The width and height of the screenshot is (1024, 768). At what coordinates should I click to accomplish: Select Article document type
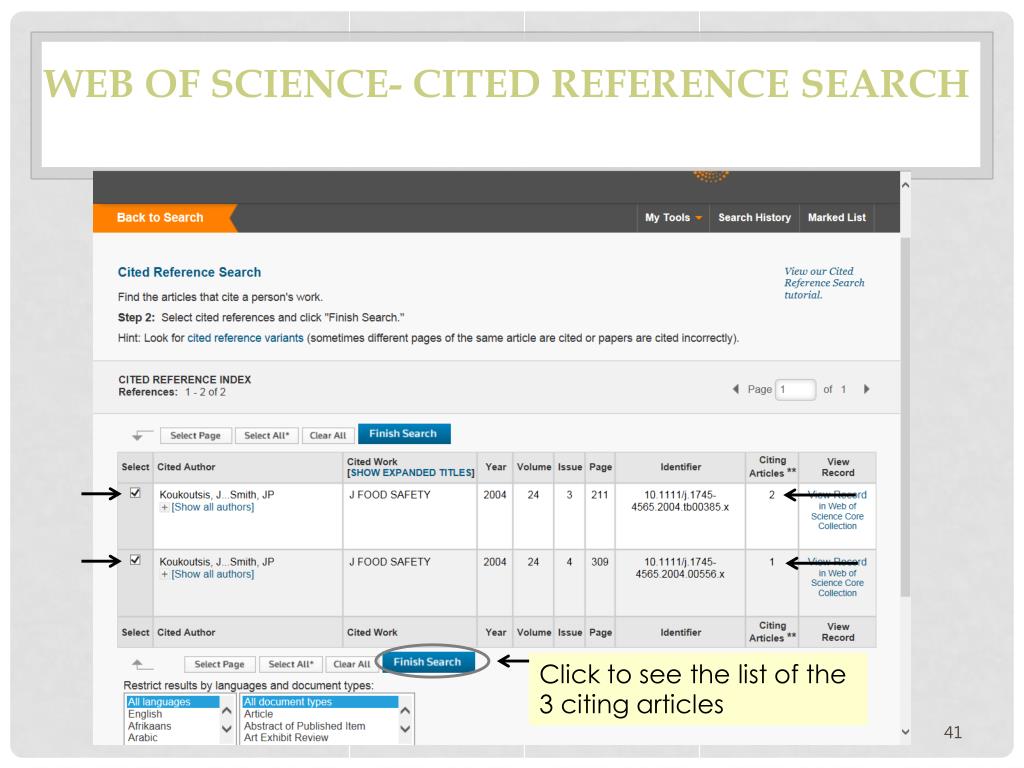(x=319, y=714)
